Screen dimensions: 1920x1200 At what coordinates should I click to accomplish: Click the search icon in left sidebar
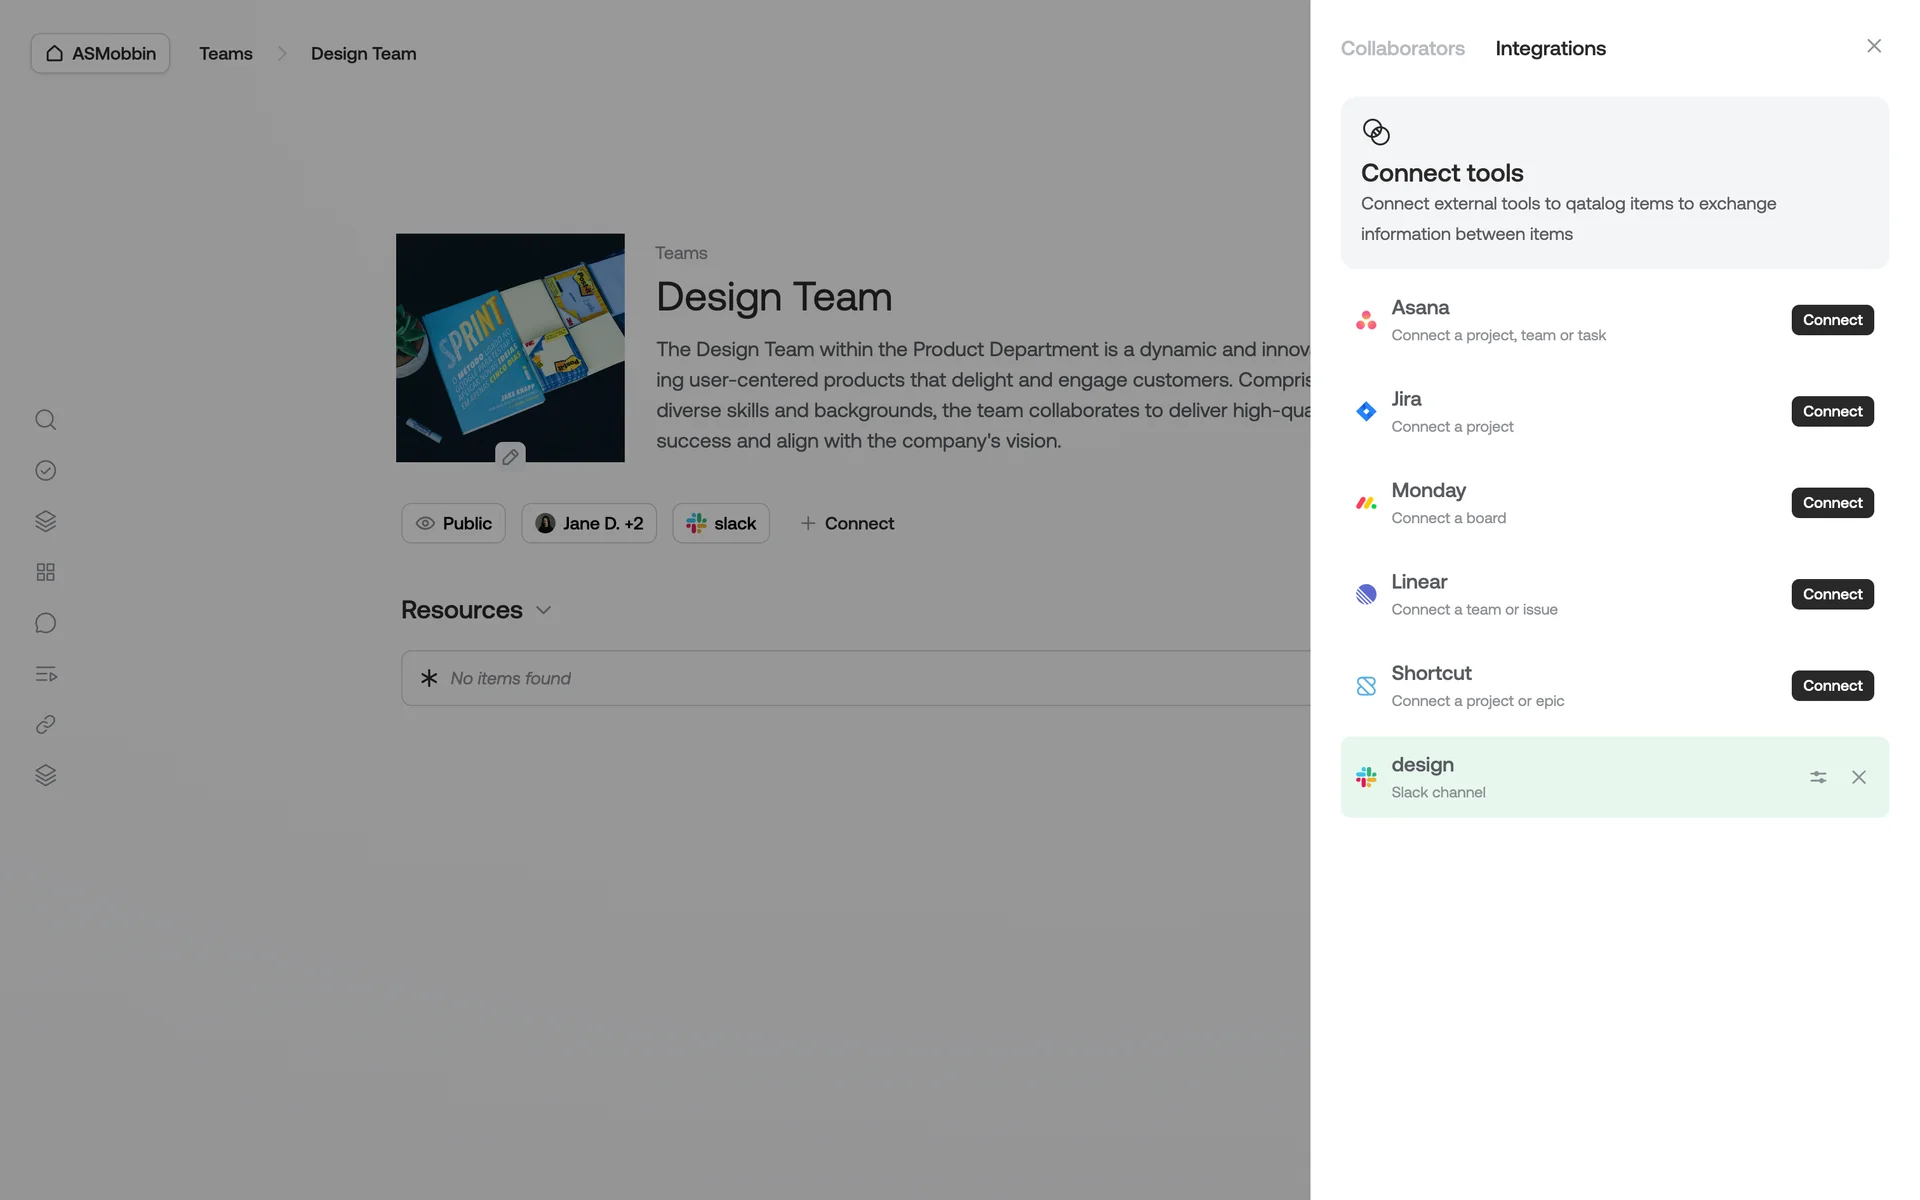point(45,419)
